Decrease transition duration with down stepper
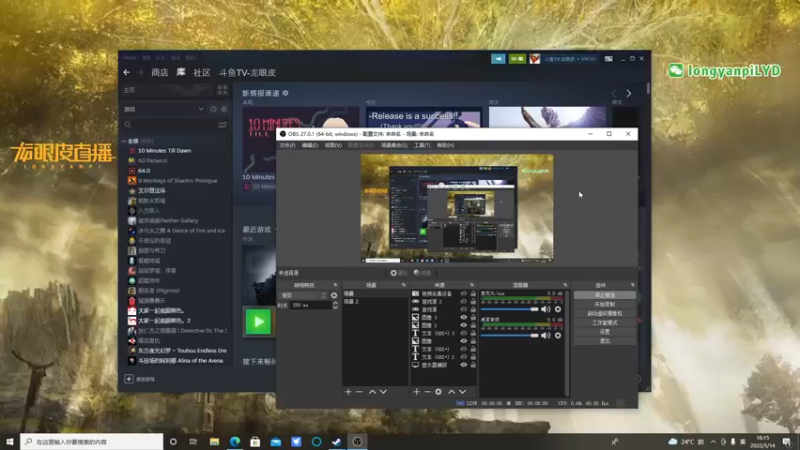800x450 pixels. click(x=335, y=307)
